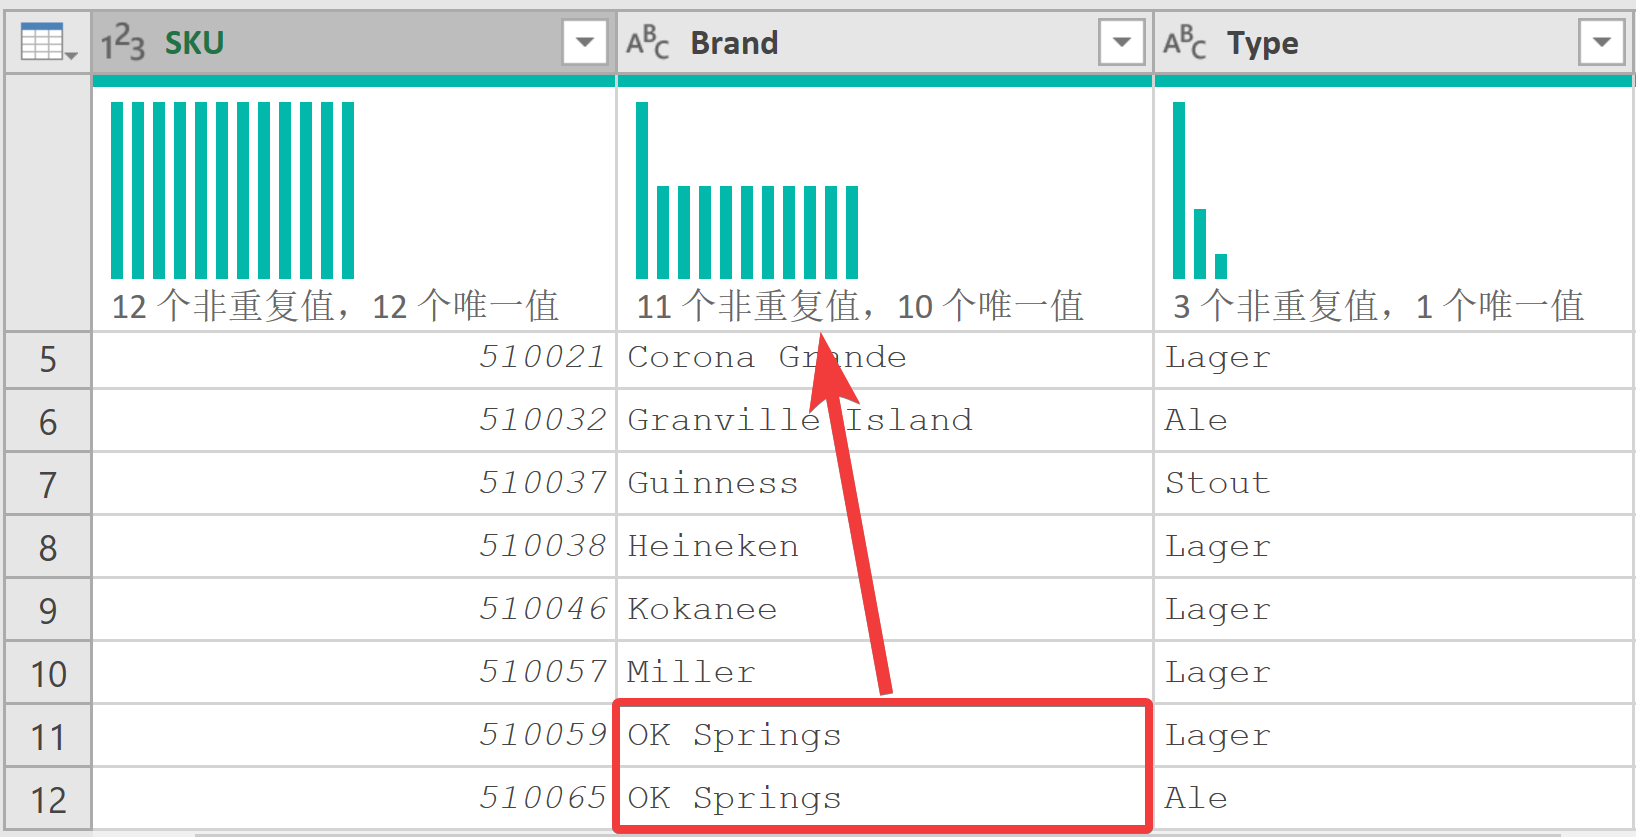Open the table options icon in the corner
The width and height of the screenshot is (1636, 837).
coord(48,43)
